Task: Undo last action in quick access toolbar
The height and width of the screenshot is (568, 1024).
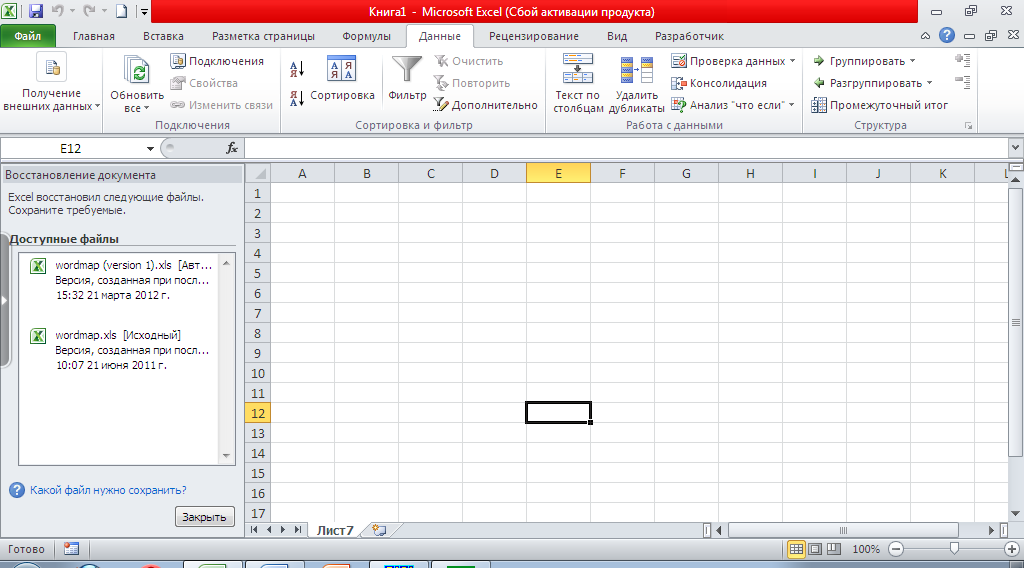Action: (x=57, y=11)
